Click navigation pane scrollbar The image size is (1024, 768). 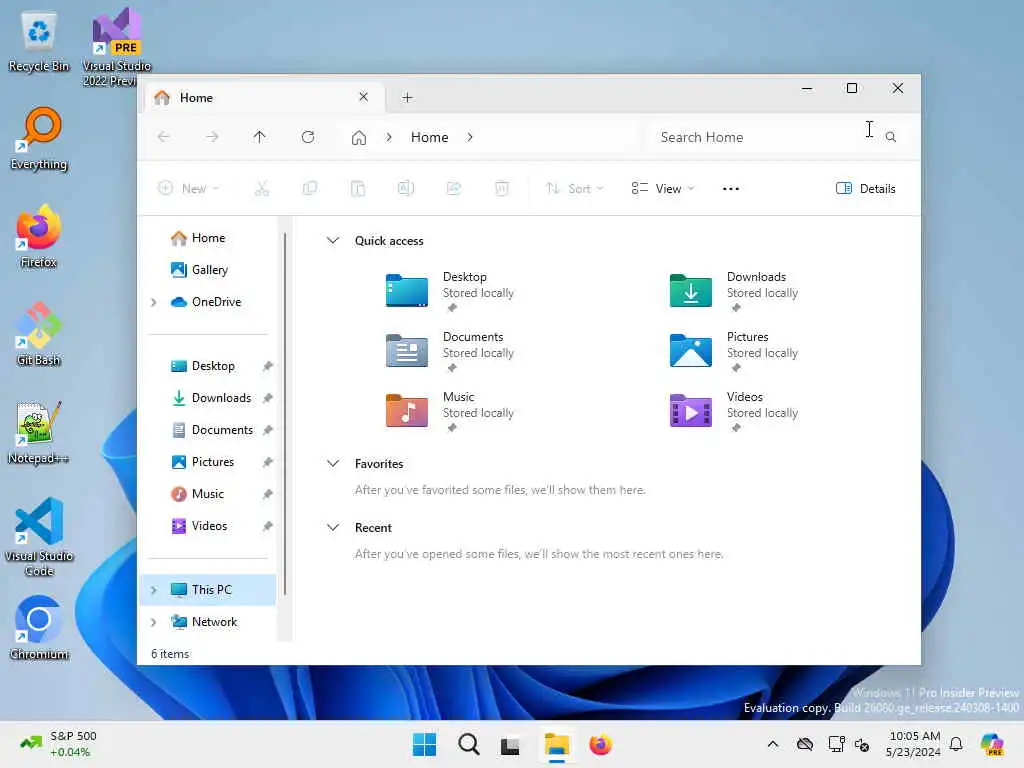285,414
